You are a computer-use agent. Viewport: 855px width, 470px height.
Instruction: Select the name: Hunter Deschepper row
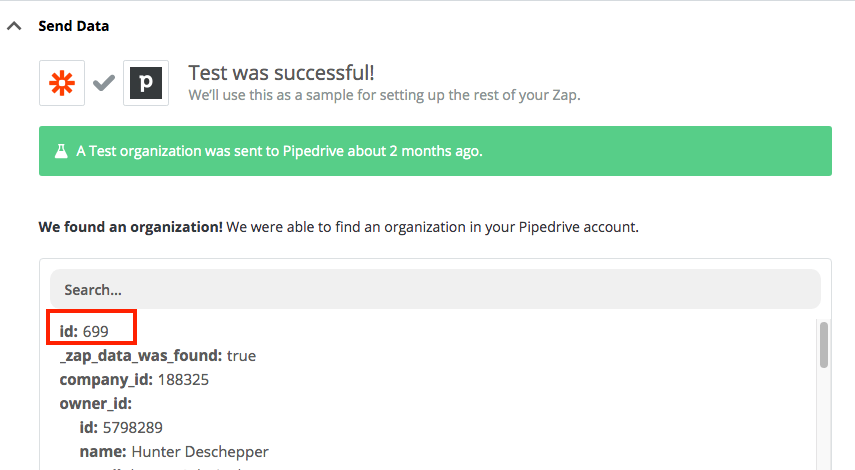(x=174, y=451)
